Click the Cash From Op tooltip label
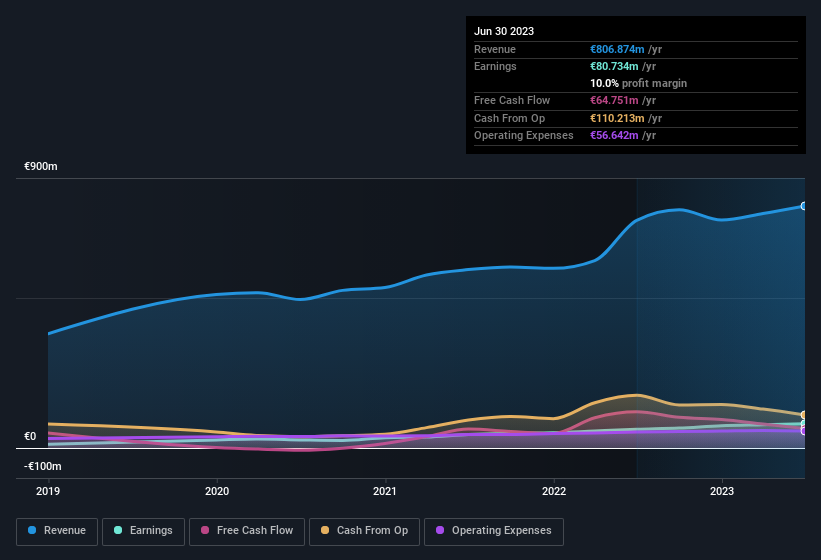Screen dimensions: 821x560 coord(509,118)
